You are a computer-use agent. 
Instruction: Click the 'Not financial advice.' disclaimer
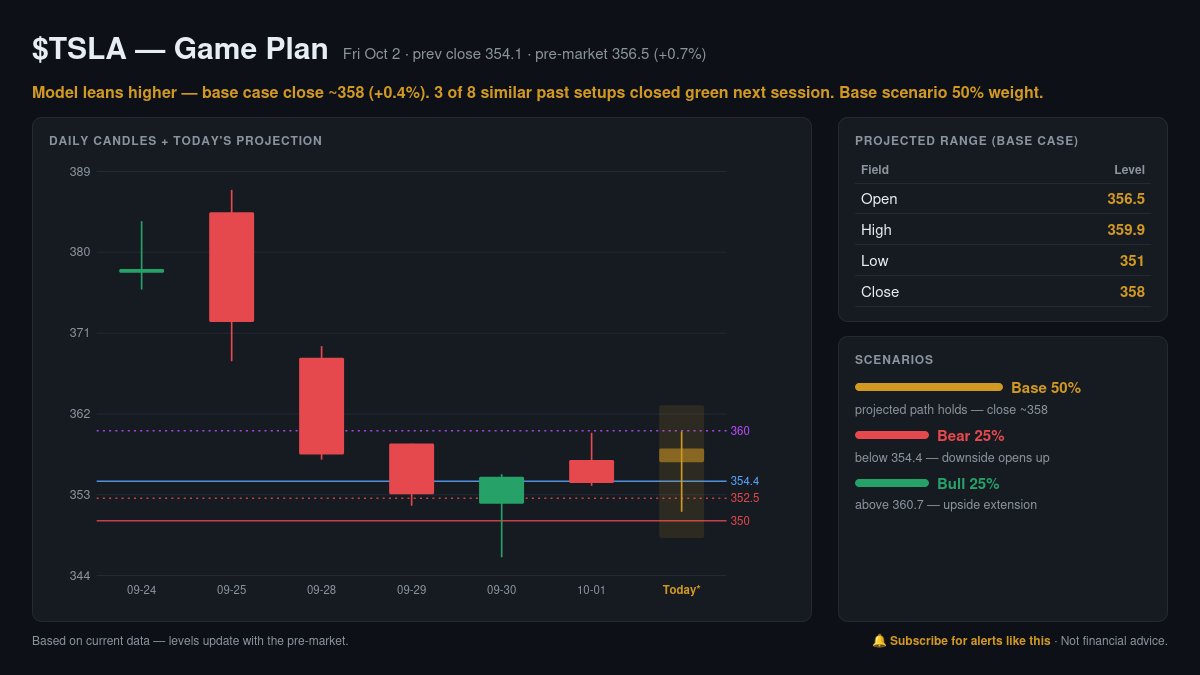(x=1114, y=641)
